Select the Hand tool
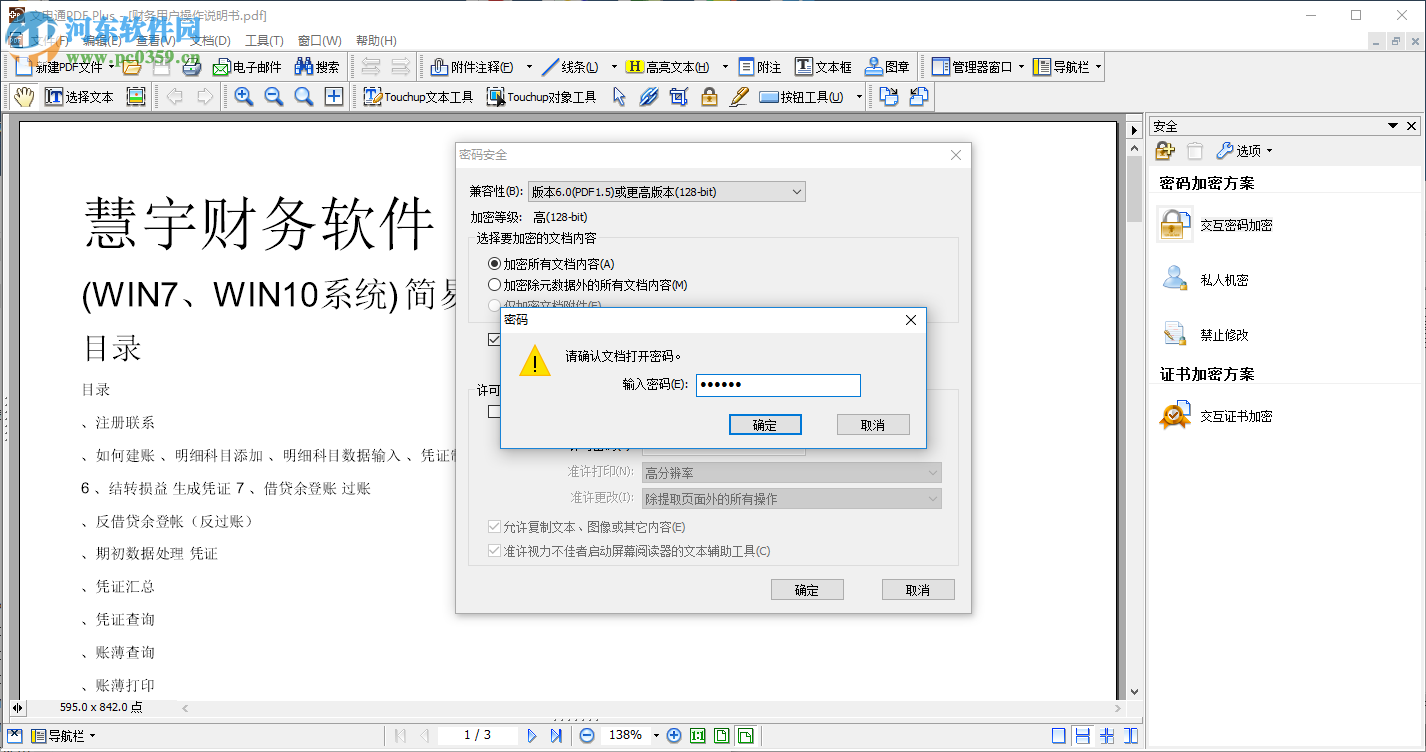This screenshot has height=752, width=1426. (x=22, y=96)
